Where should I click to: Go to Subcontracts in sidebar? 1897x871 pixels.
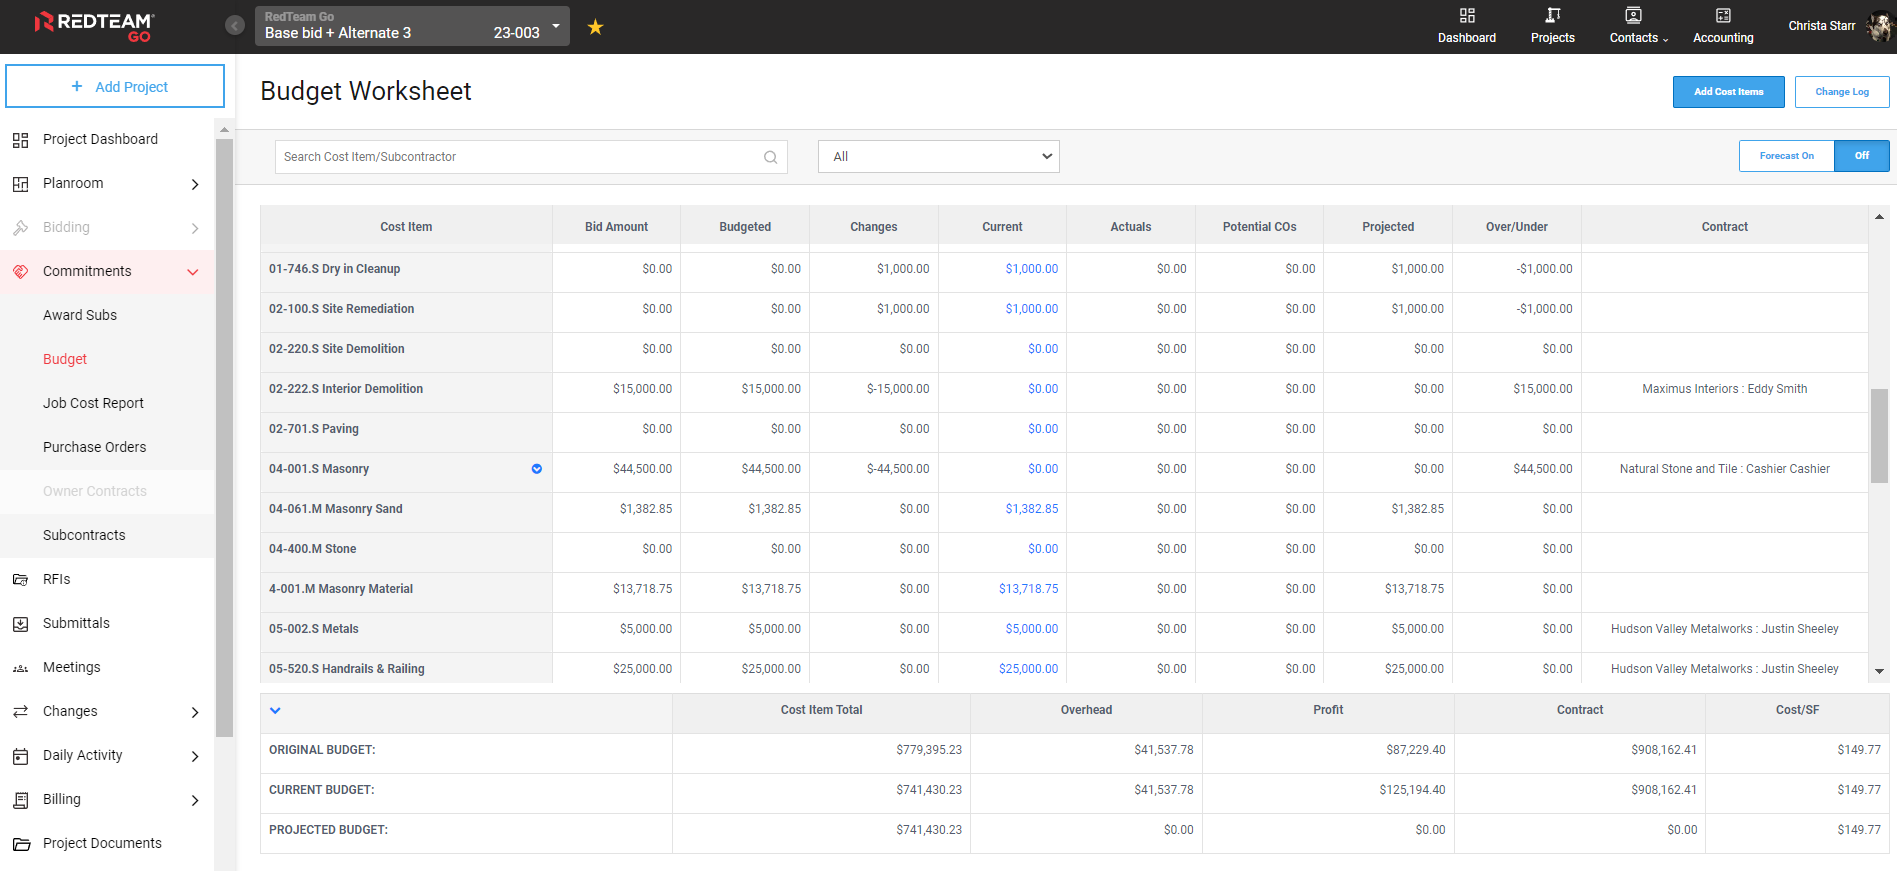[84, 535]
